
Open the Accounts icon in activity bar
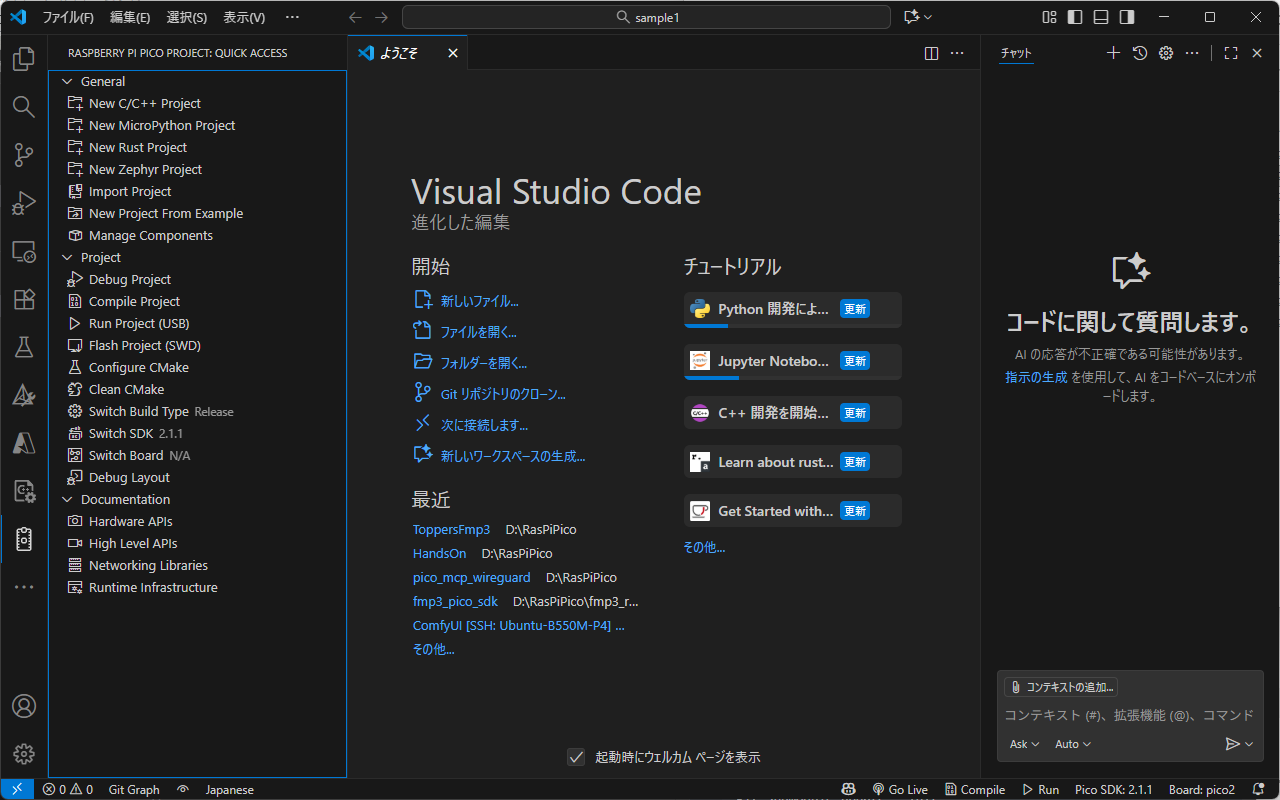[24, 706]
